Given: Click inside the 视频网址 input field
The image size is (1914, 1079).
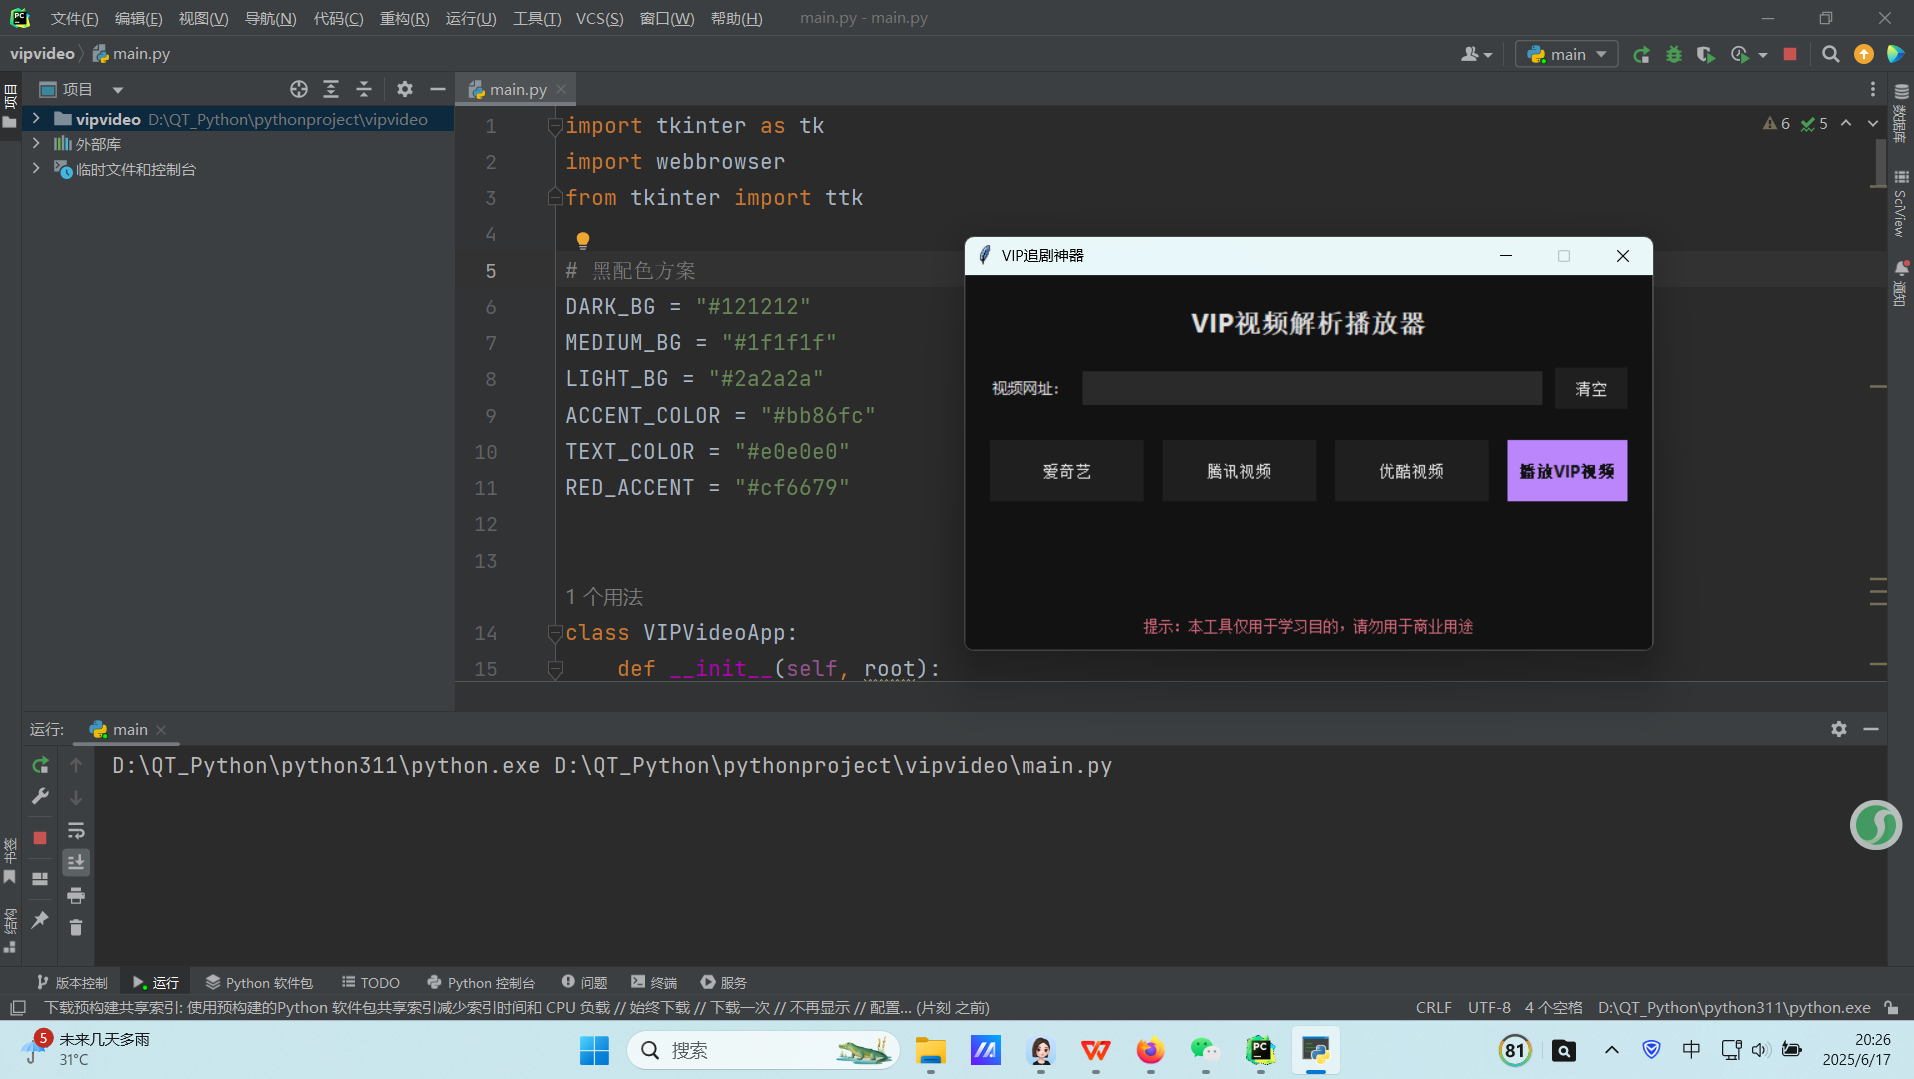Looking at the screenshot, I should (x=1308, y=388).
